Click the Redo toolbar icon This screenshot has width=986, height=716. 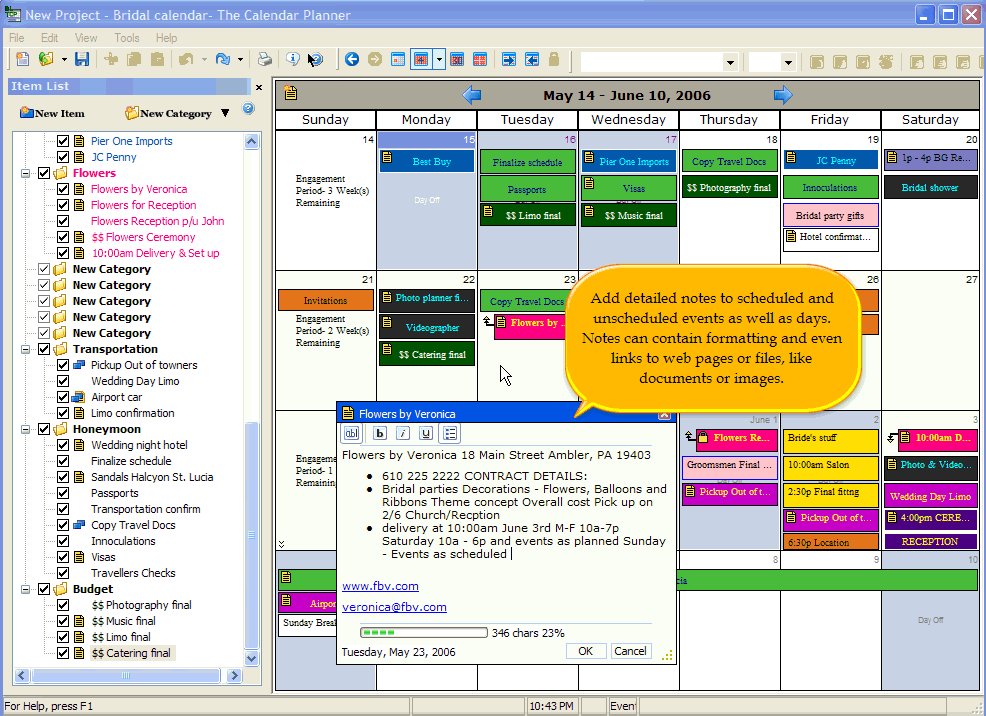(x=223, y=60)
